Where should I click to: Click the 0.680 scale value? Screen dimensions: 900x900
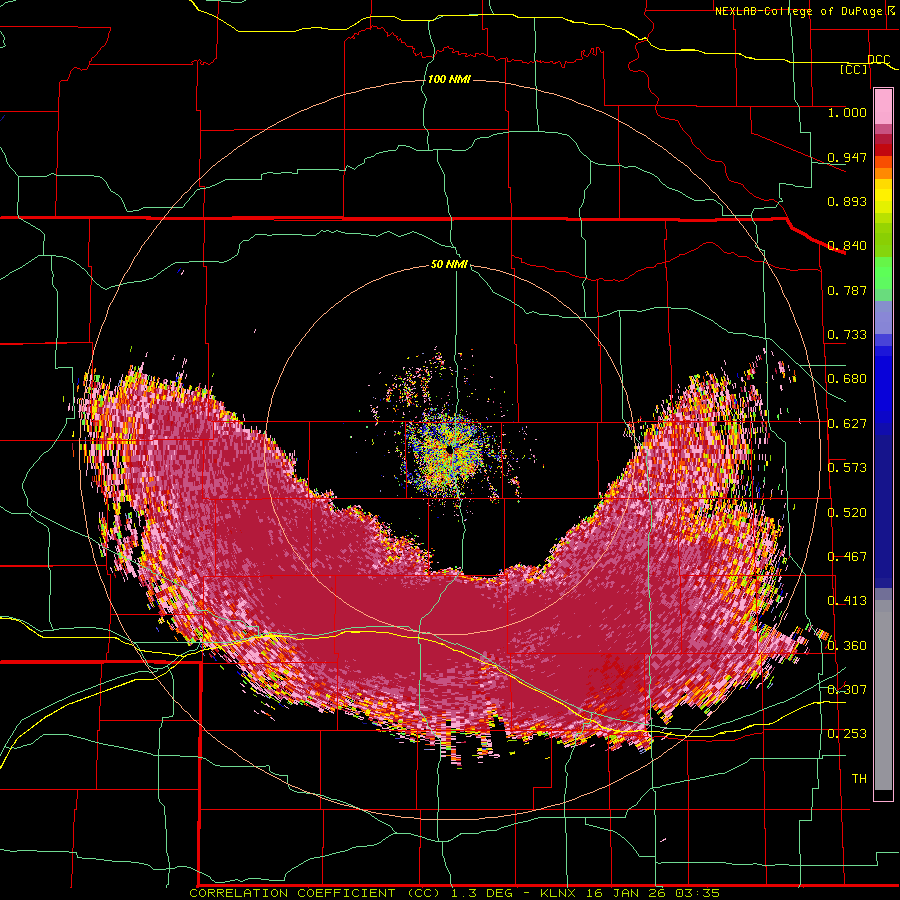(847, 379)
